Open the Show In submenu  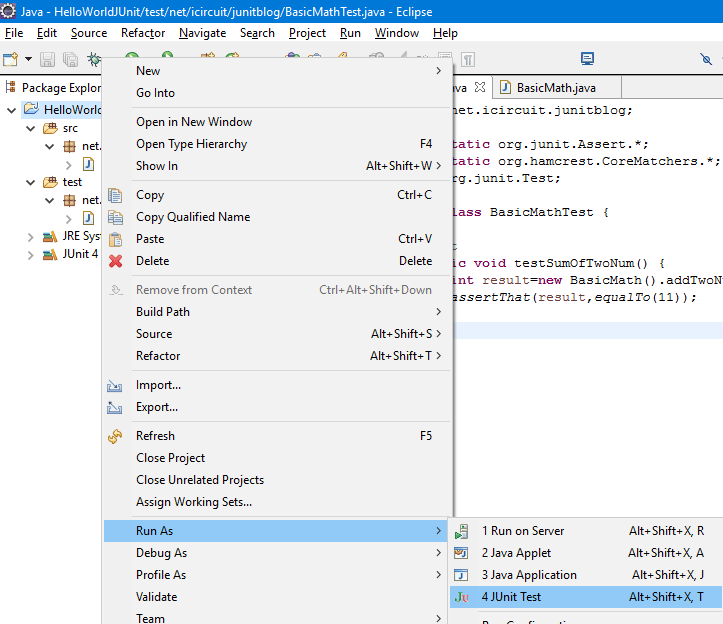point(276,166)
